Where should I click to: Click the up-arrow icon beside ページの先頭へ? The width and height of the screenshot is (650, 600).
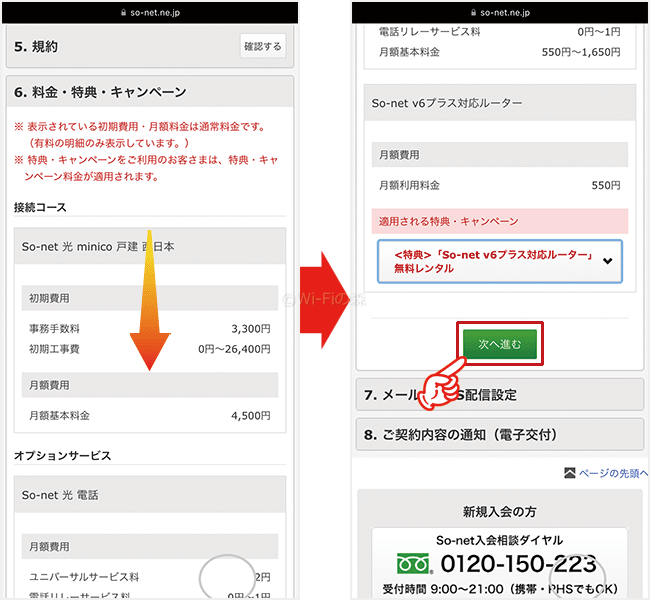[570, 473]
